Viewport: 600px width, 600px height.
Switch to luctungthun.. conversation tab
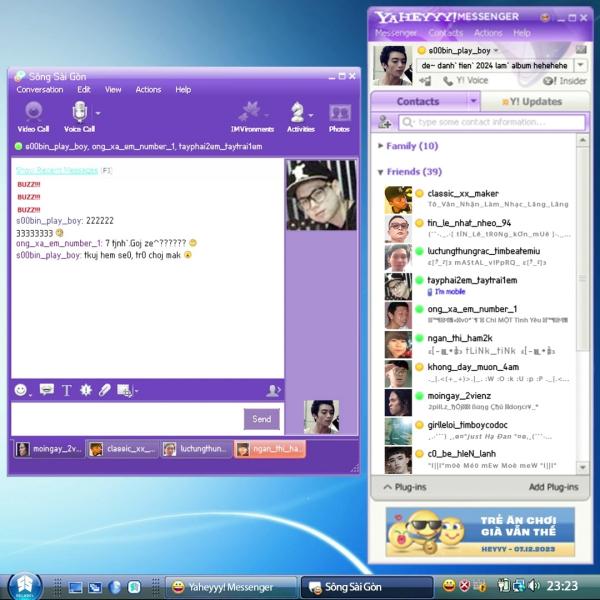(x=196, y=449)
